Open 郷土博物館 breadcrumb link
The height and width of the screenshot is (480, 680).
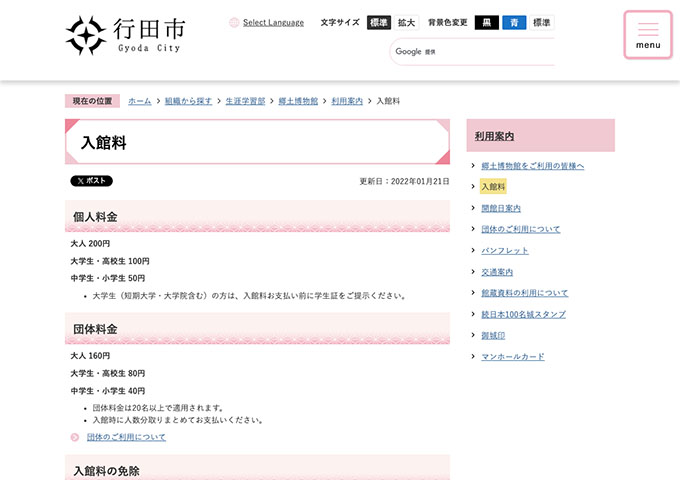pos(298,101)
